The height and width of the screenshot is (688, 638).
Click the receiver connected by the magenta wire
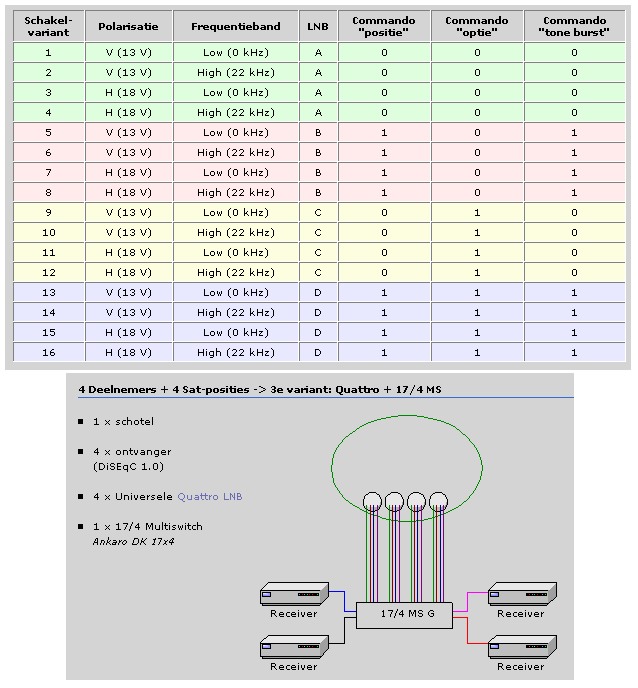(x=522, y=596)
